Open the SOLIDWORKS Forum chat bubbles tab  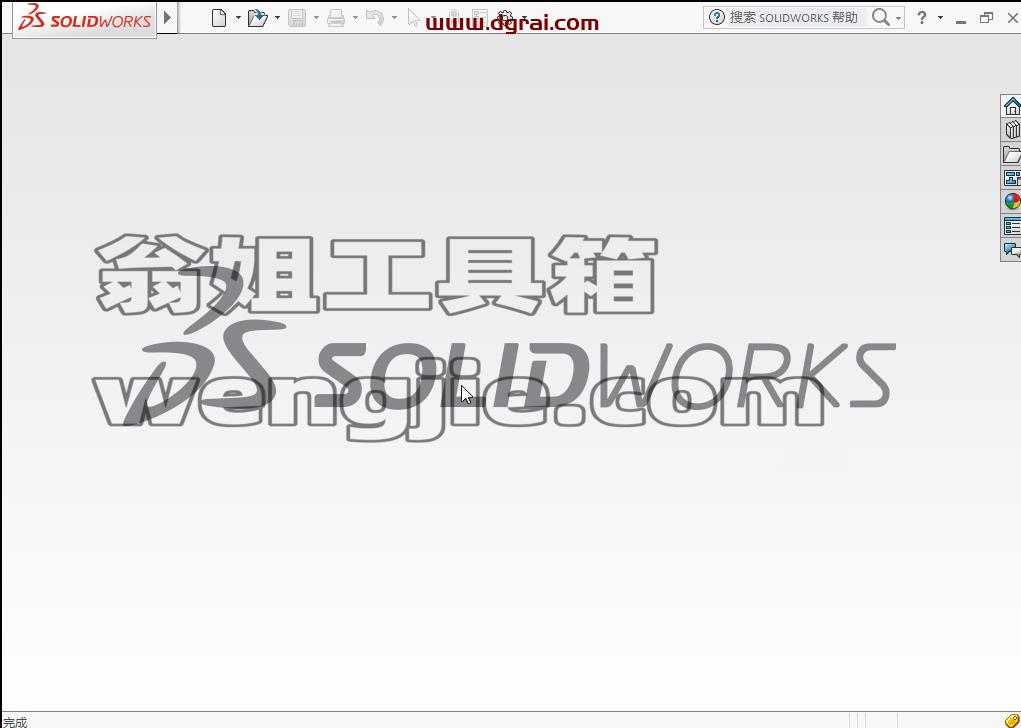tap(1011, 249)
